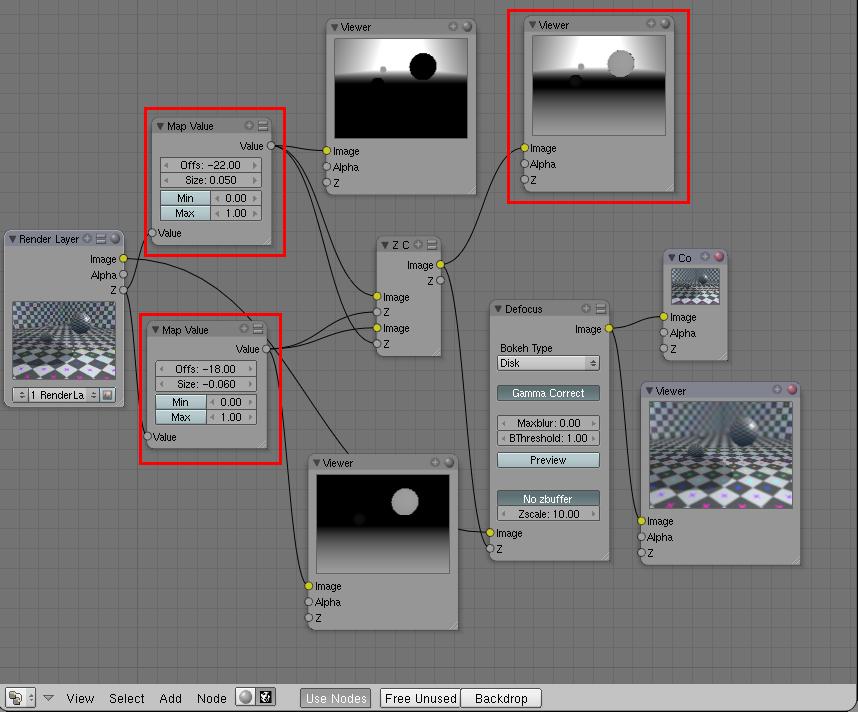
Task: Click the plus icon on Render Layer node header
Action: (x=87, y=239)
